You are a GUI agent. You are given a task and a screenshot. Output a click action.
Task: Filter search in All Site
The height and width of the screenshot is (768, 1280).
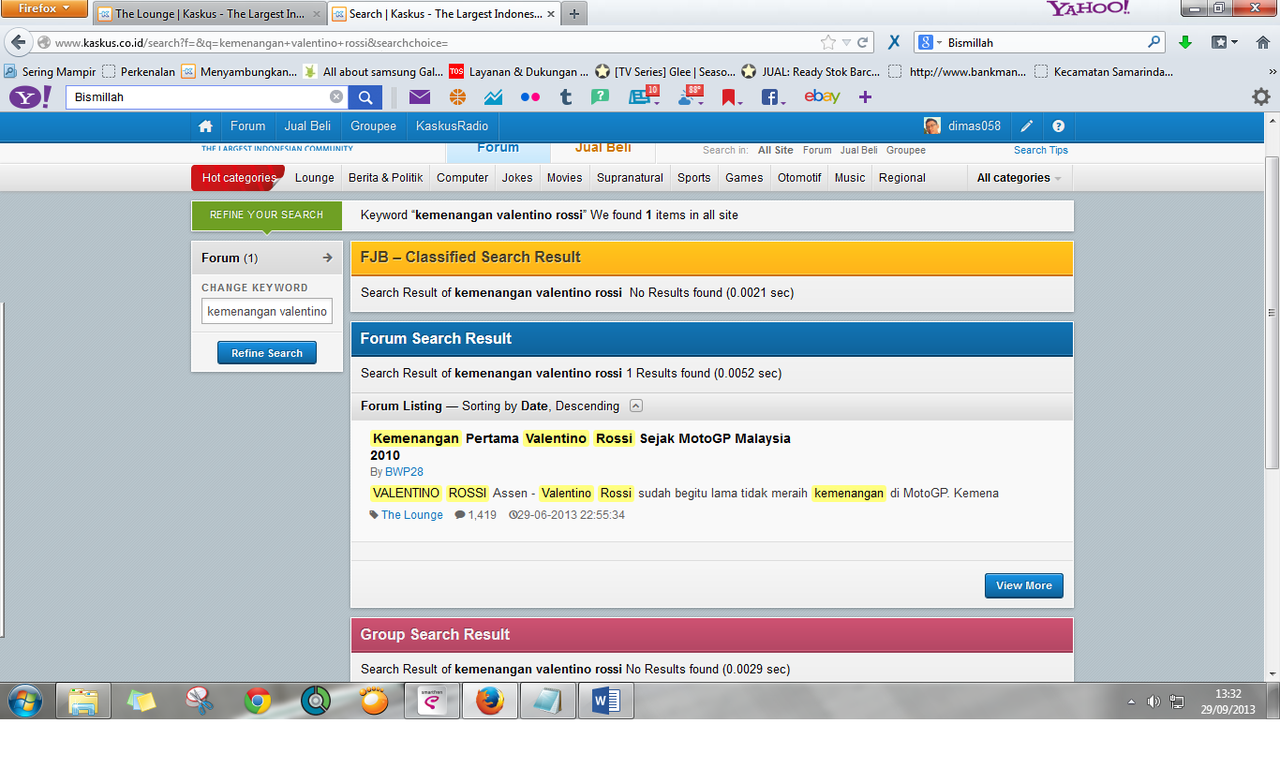pos(775,150)
